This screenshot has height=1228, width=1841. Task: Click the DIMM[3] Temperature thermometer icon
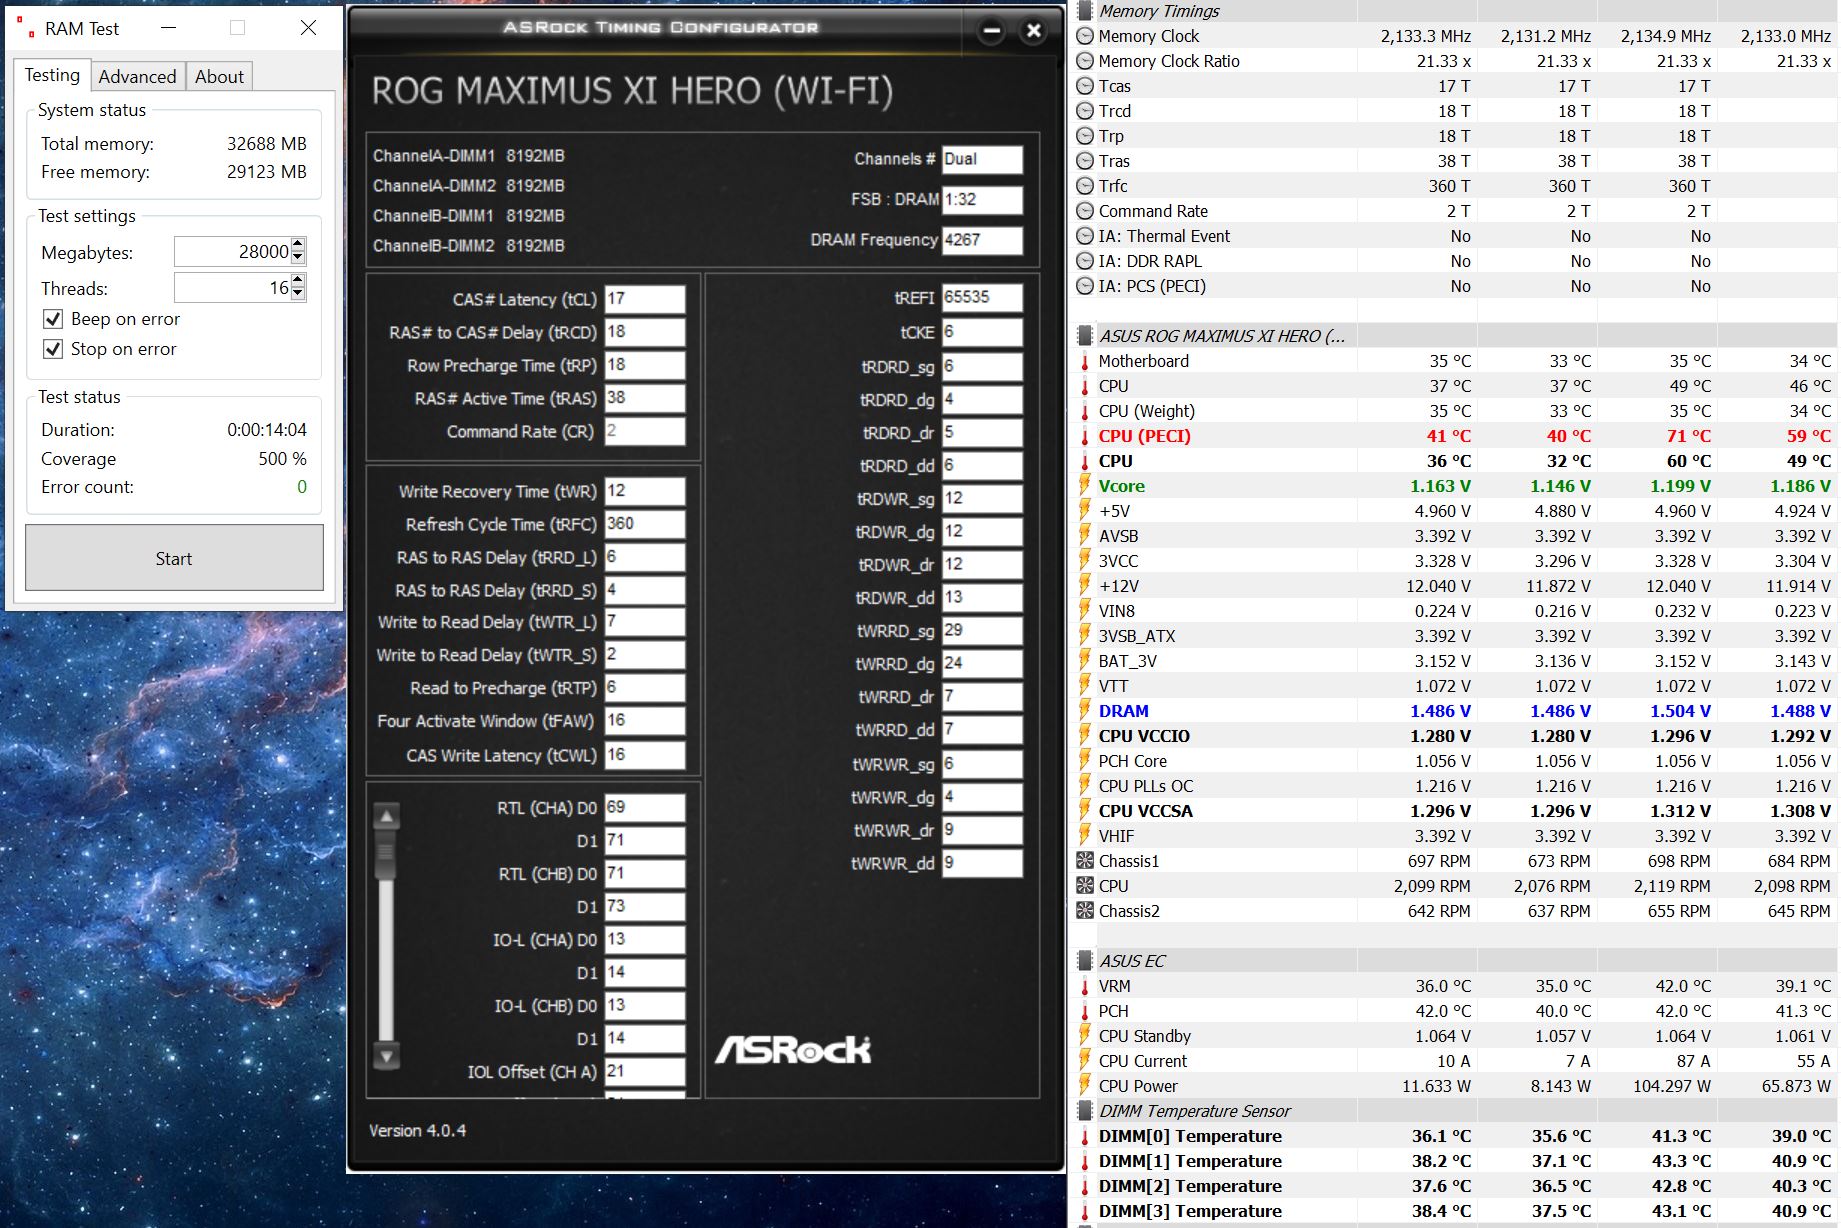click(x=1084, y=1211)
